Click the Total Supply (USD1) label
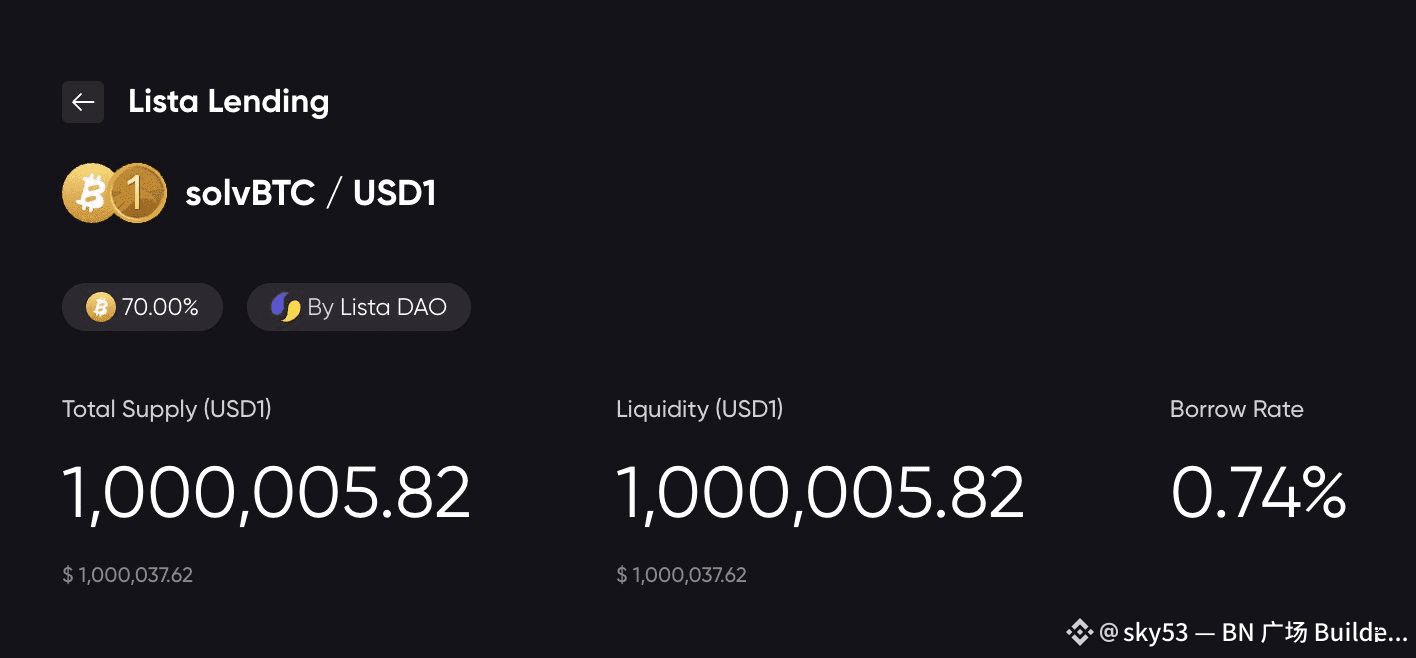The height and width of the screenshot is (658, 1416). click(x=167, y=409)
